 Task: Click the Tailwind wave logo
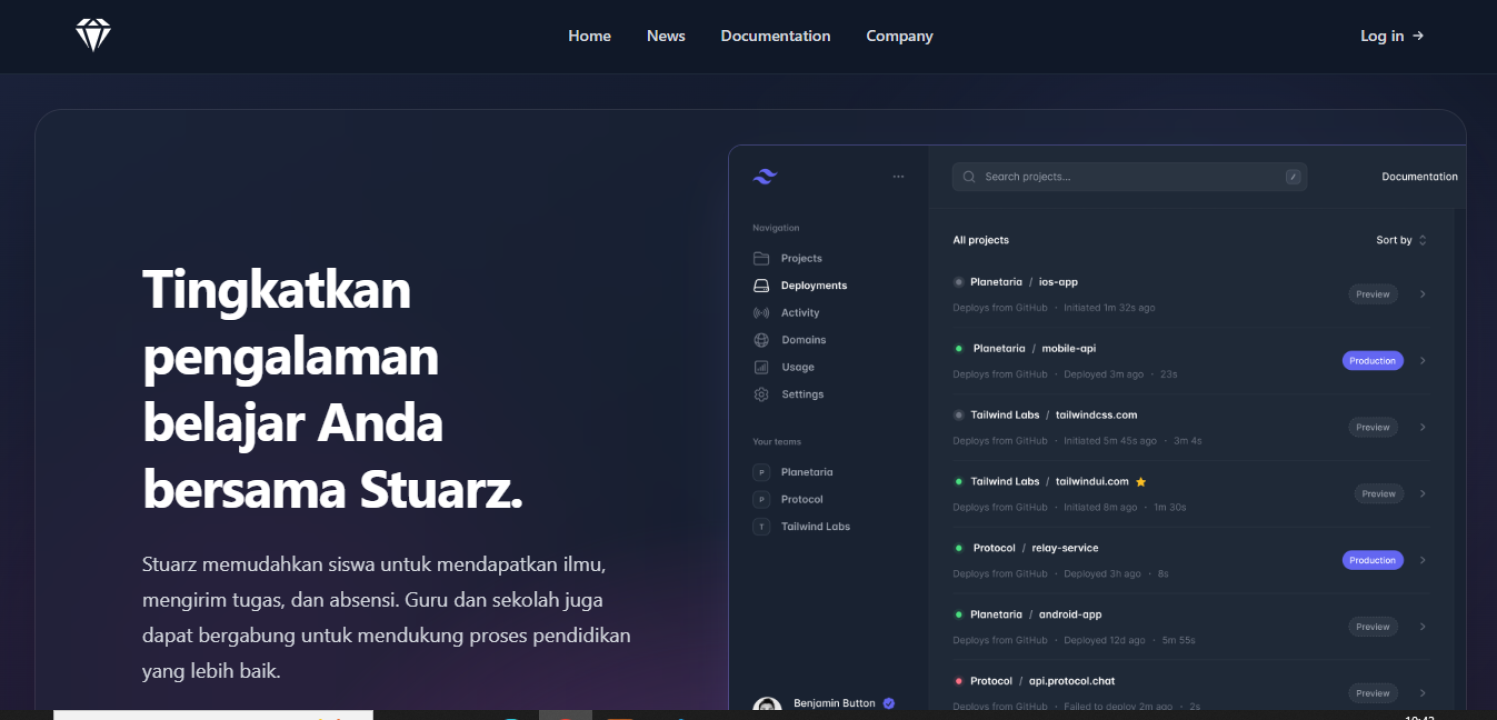[765, 177]
